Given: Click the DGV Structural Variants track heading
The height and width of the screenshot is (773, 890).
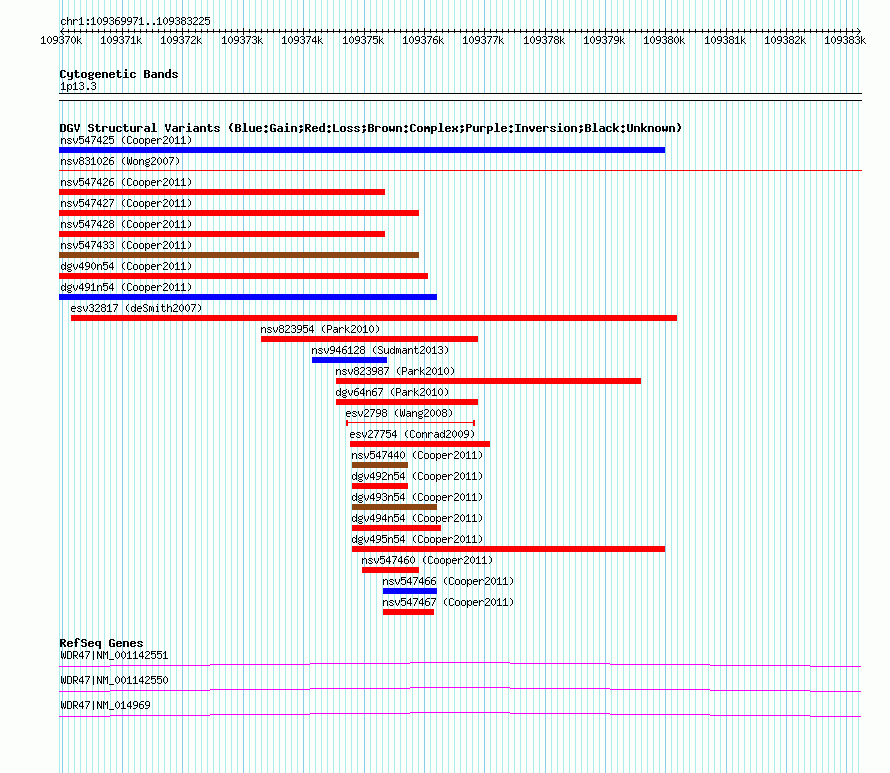Looking at the screenshot, I should (x=371, y=128).
